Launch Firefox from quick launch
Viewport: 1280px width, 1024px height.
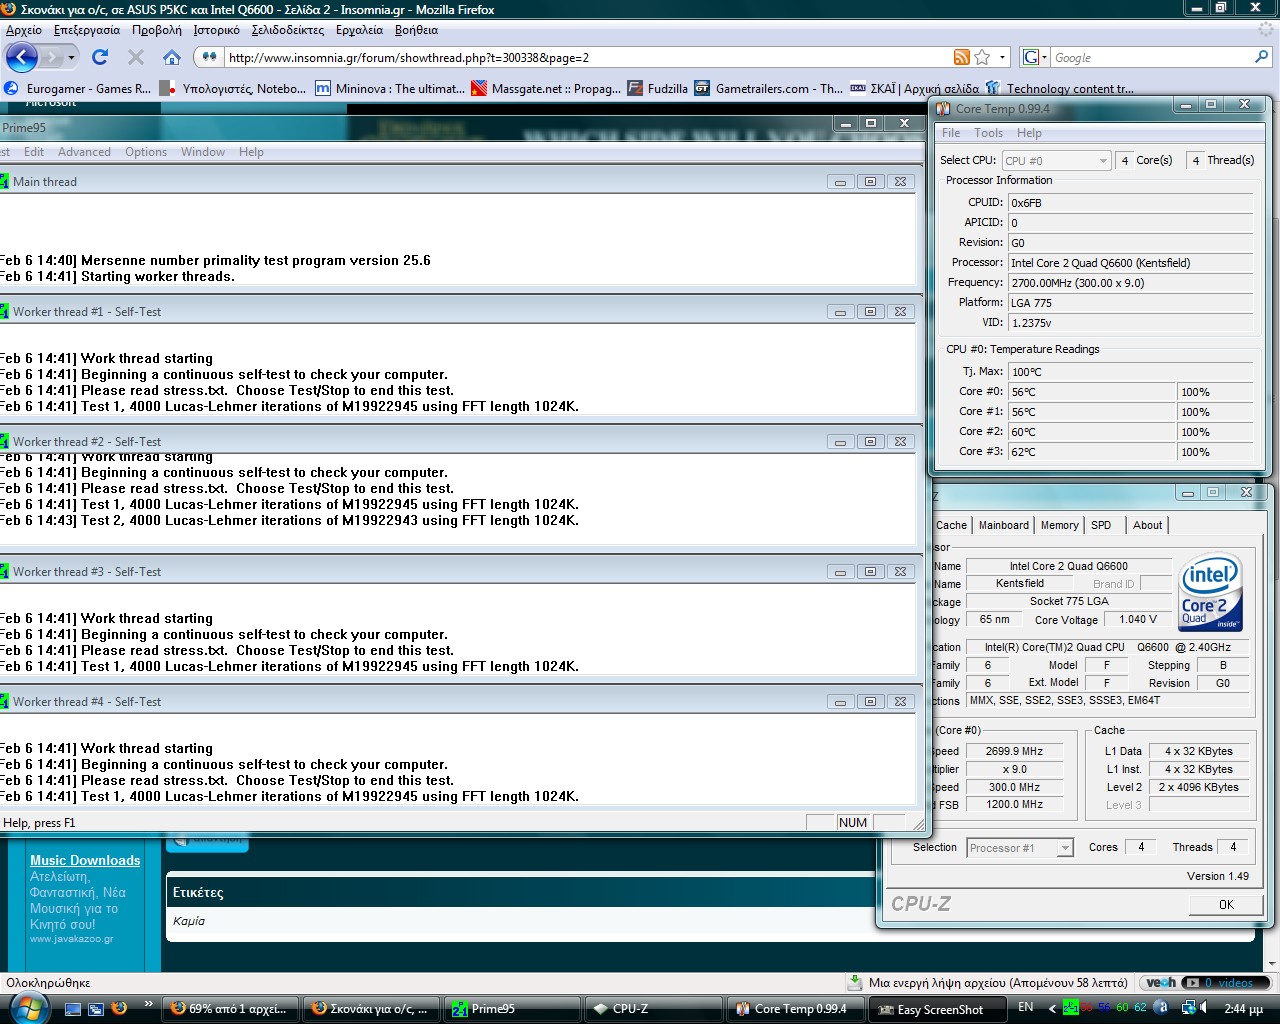pos(119,1008)
